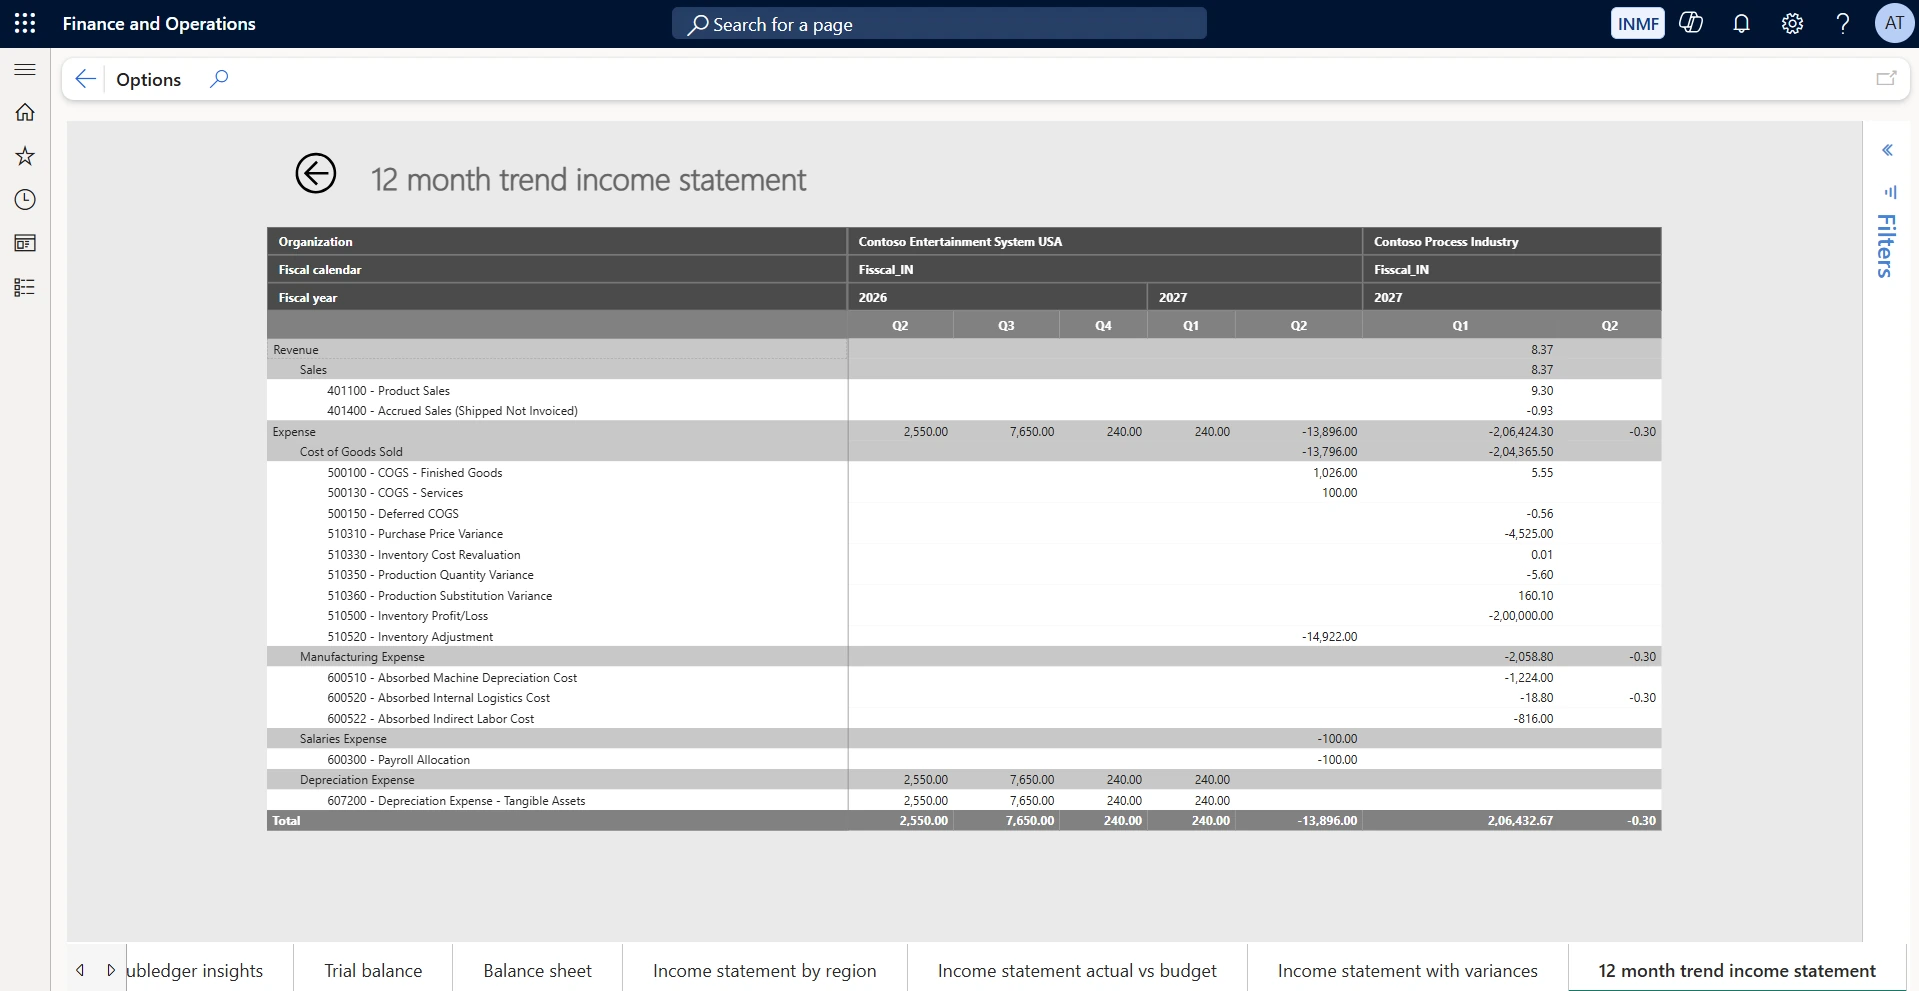Open the Copilot icon in header
1919x991 pixels.
click(1691, 23)
